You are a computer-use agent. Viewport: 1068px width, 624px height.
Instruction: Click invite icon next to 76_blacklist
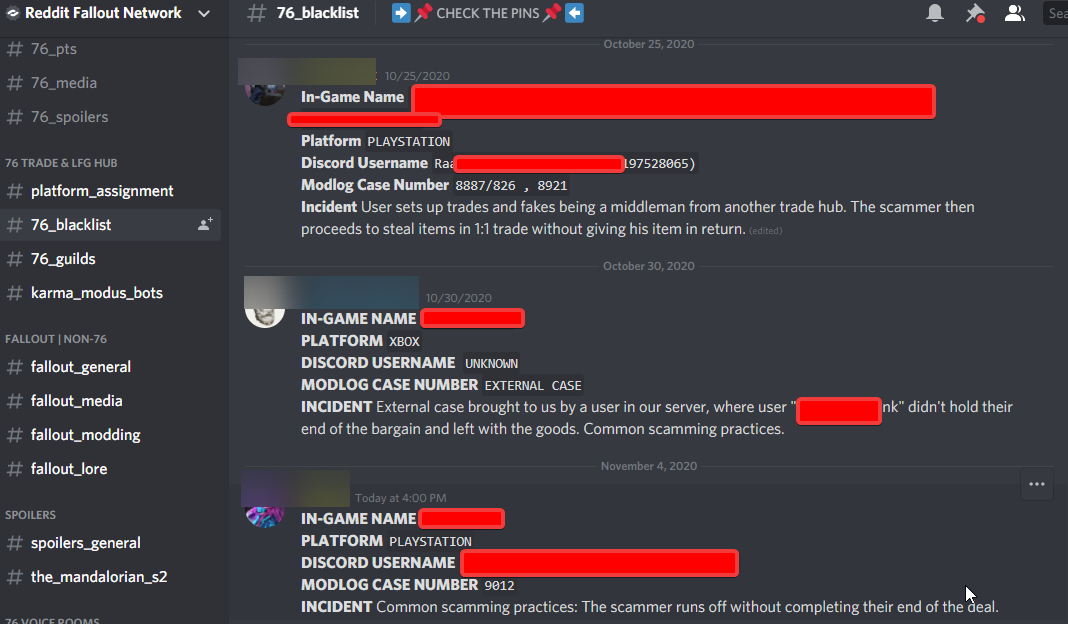[x=205, y=224]
